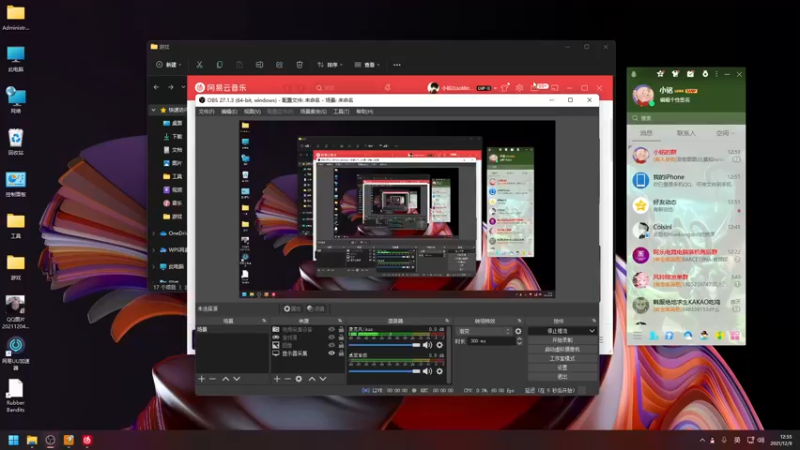Open the star icon in QQ title bar
This screenshot has height=450, width=800.
[660, 74]
